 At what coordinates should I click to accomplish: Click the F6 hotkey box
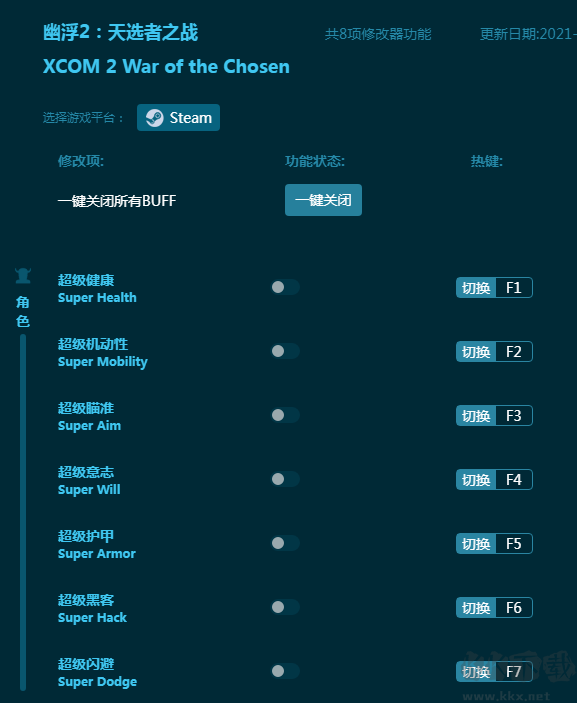tap(514, 608)
